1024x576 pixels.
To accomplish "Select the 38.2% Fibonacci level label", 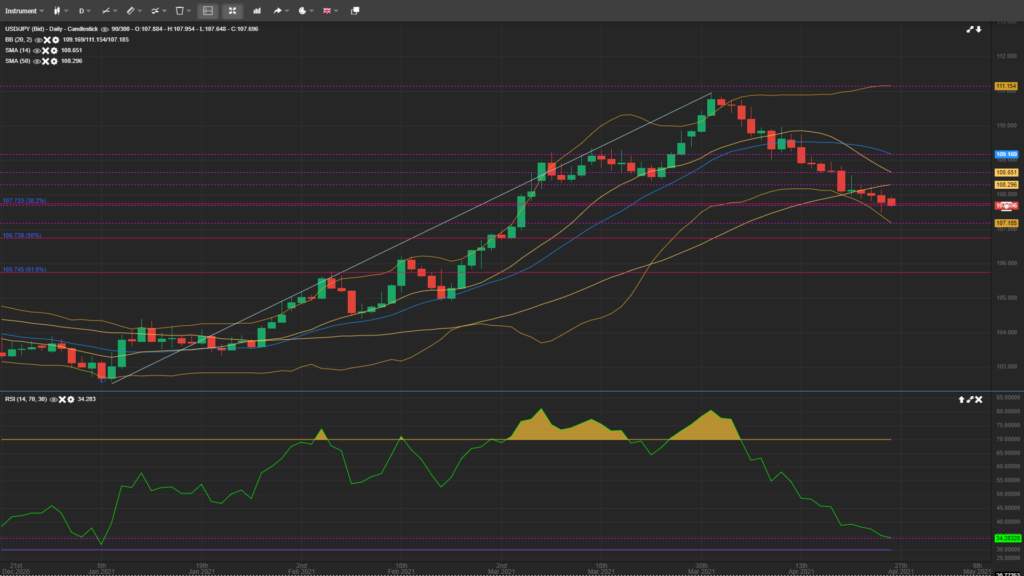I will coord(25,201).
